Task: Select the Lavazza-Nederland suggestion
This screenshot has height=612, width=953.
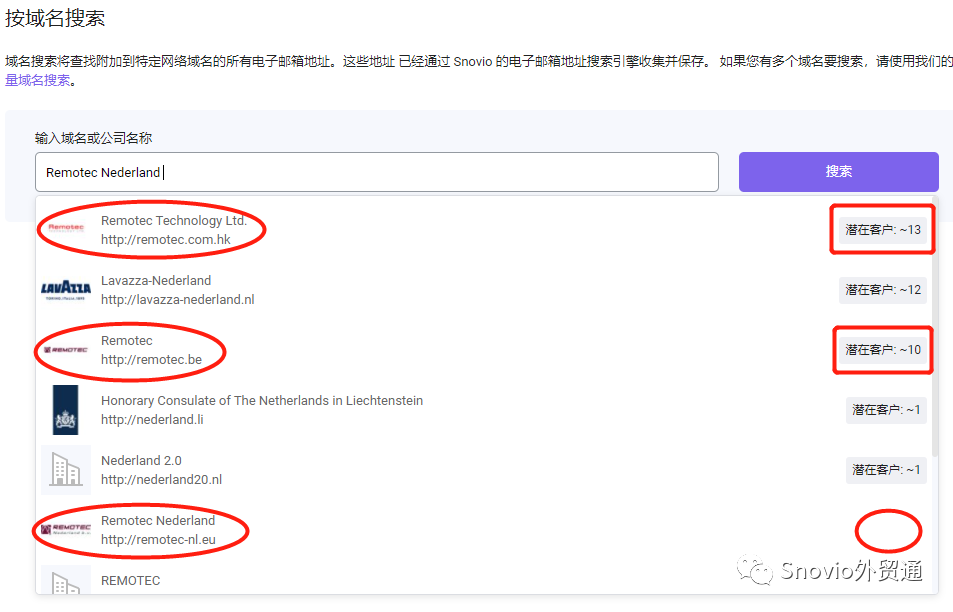Action: [x=483, y=290]
